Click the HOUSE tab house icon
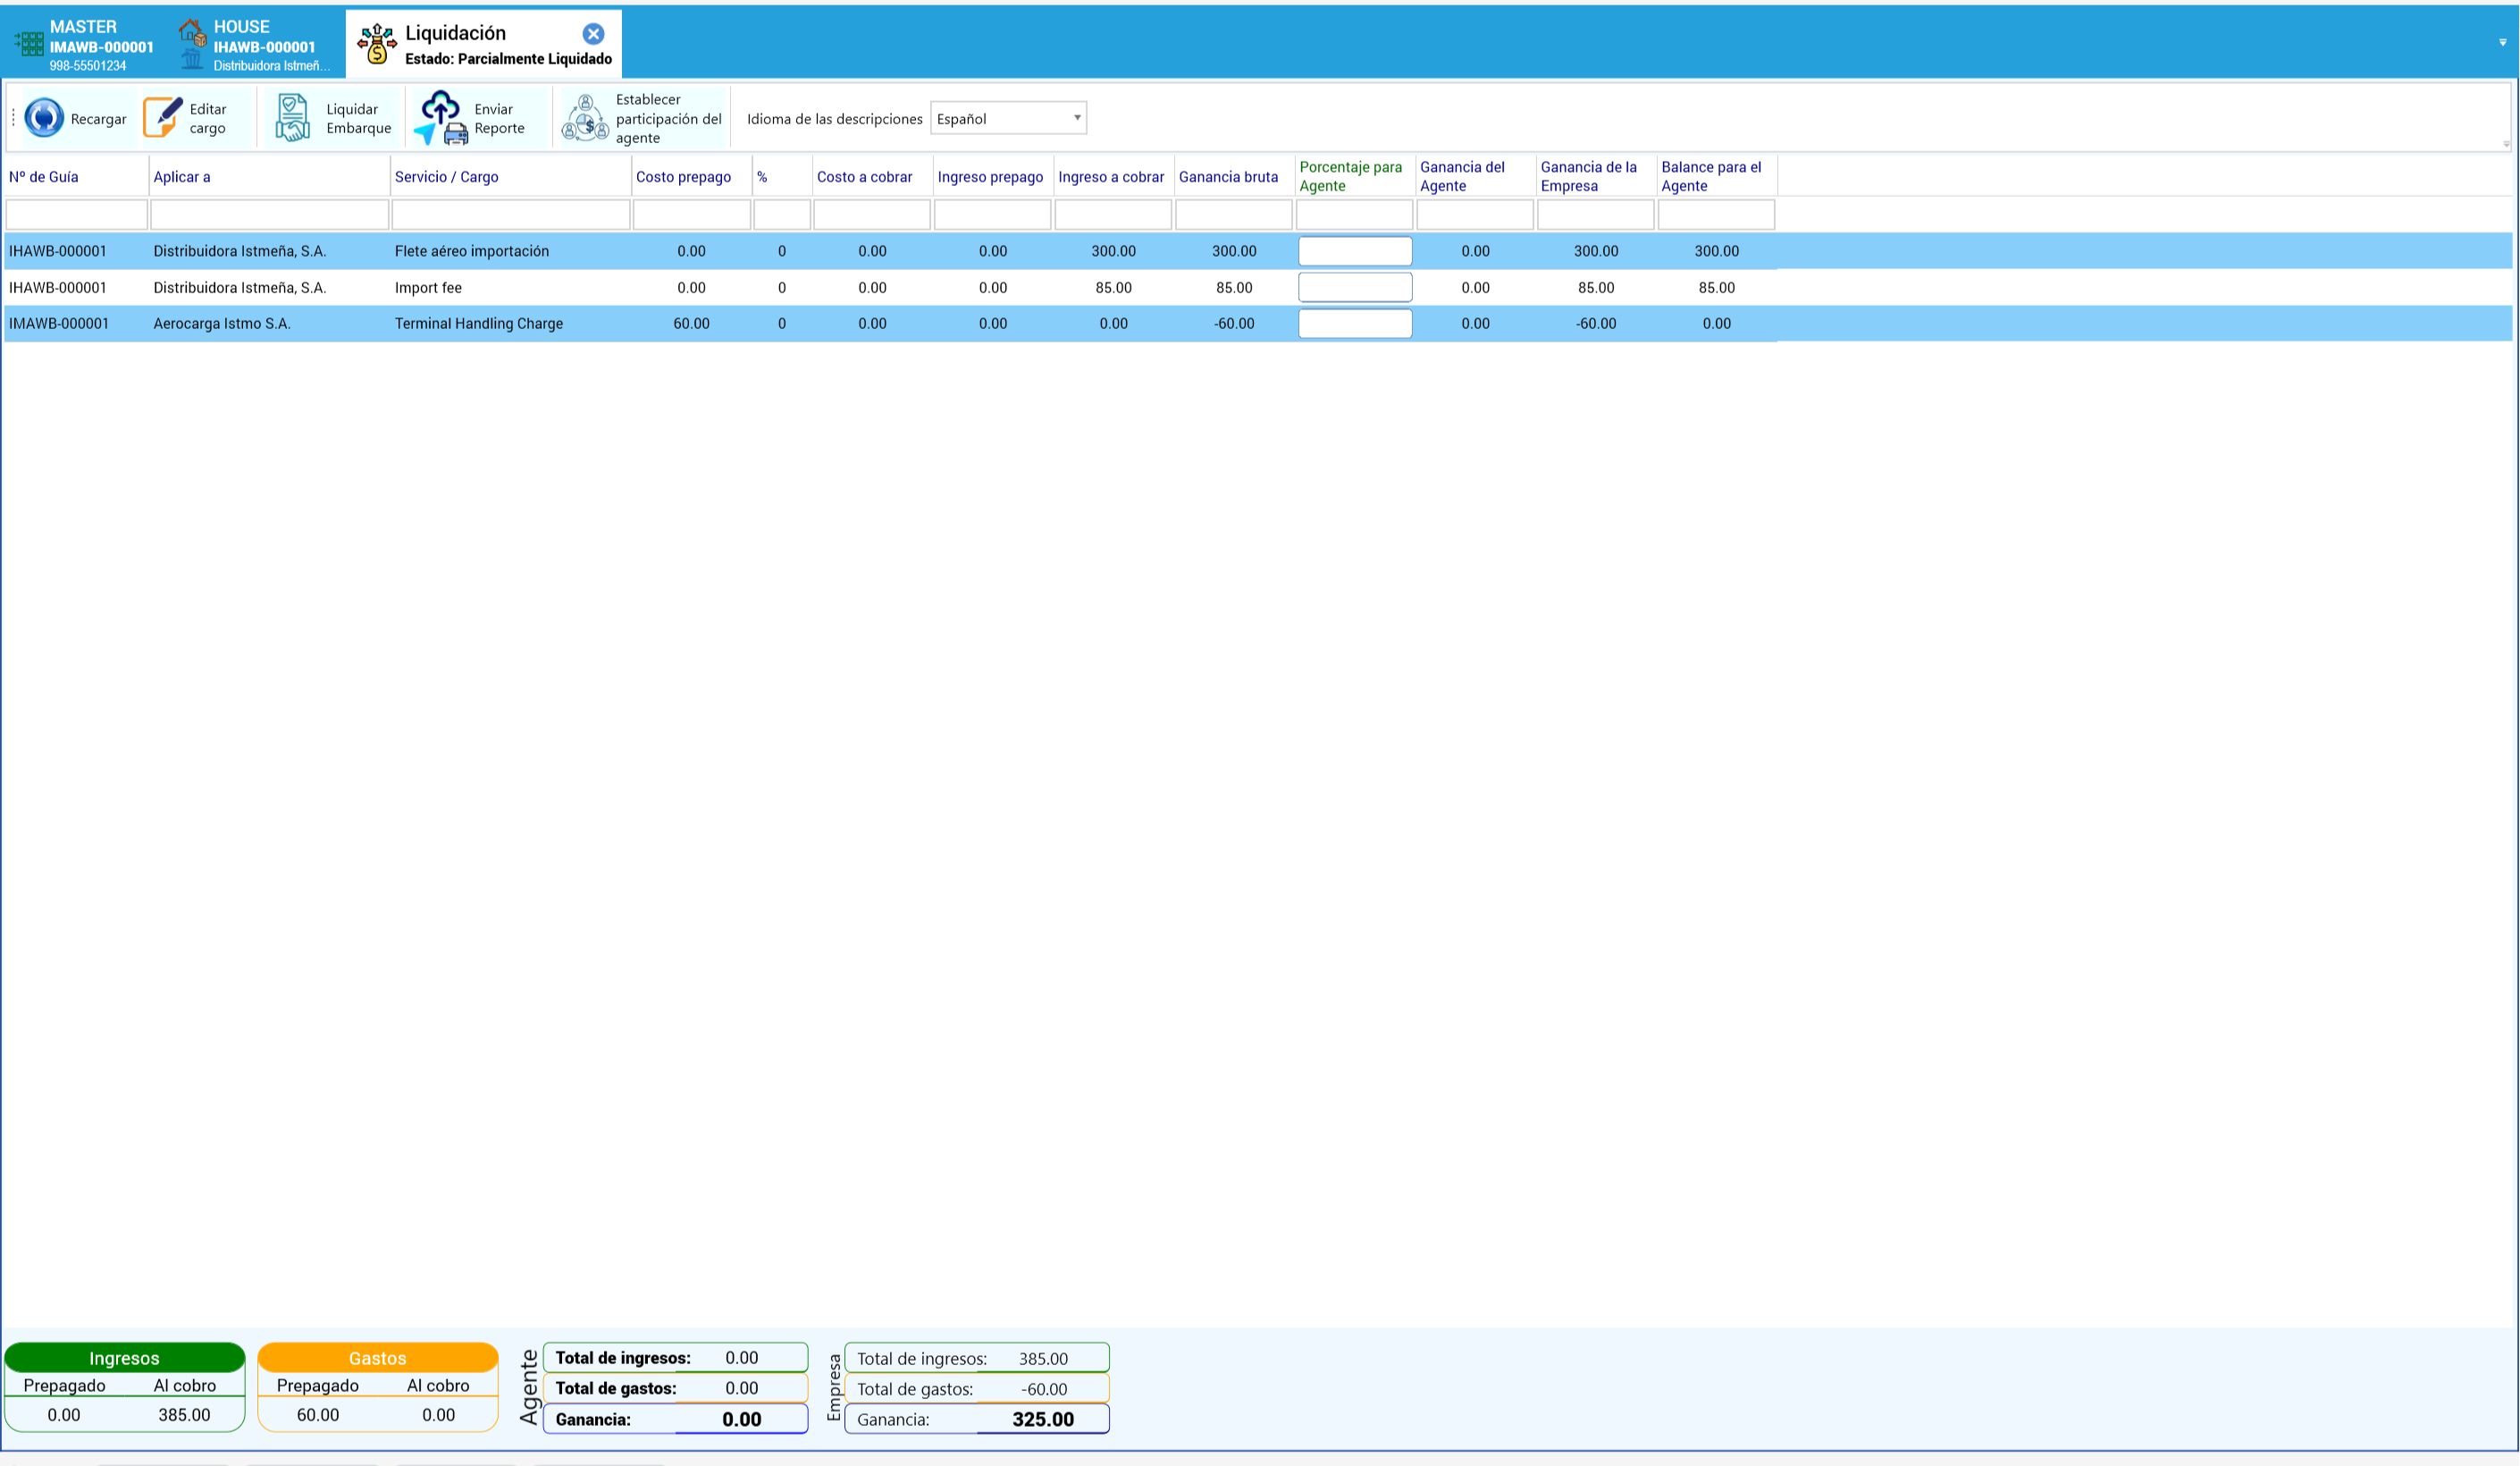Image resolution: width=2520 pixels, height=1466 pixels. coord(193,33)
